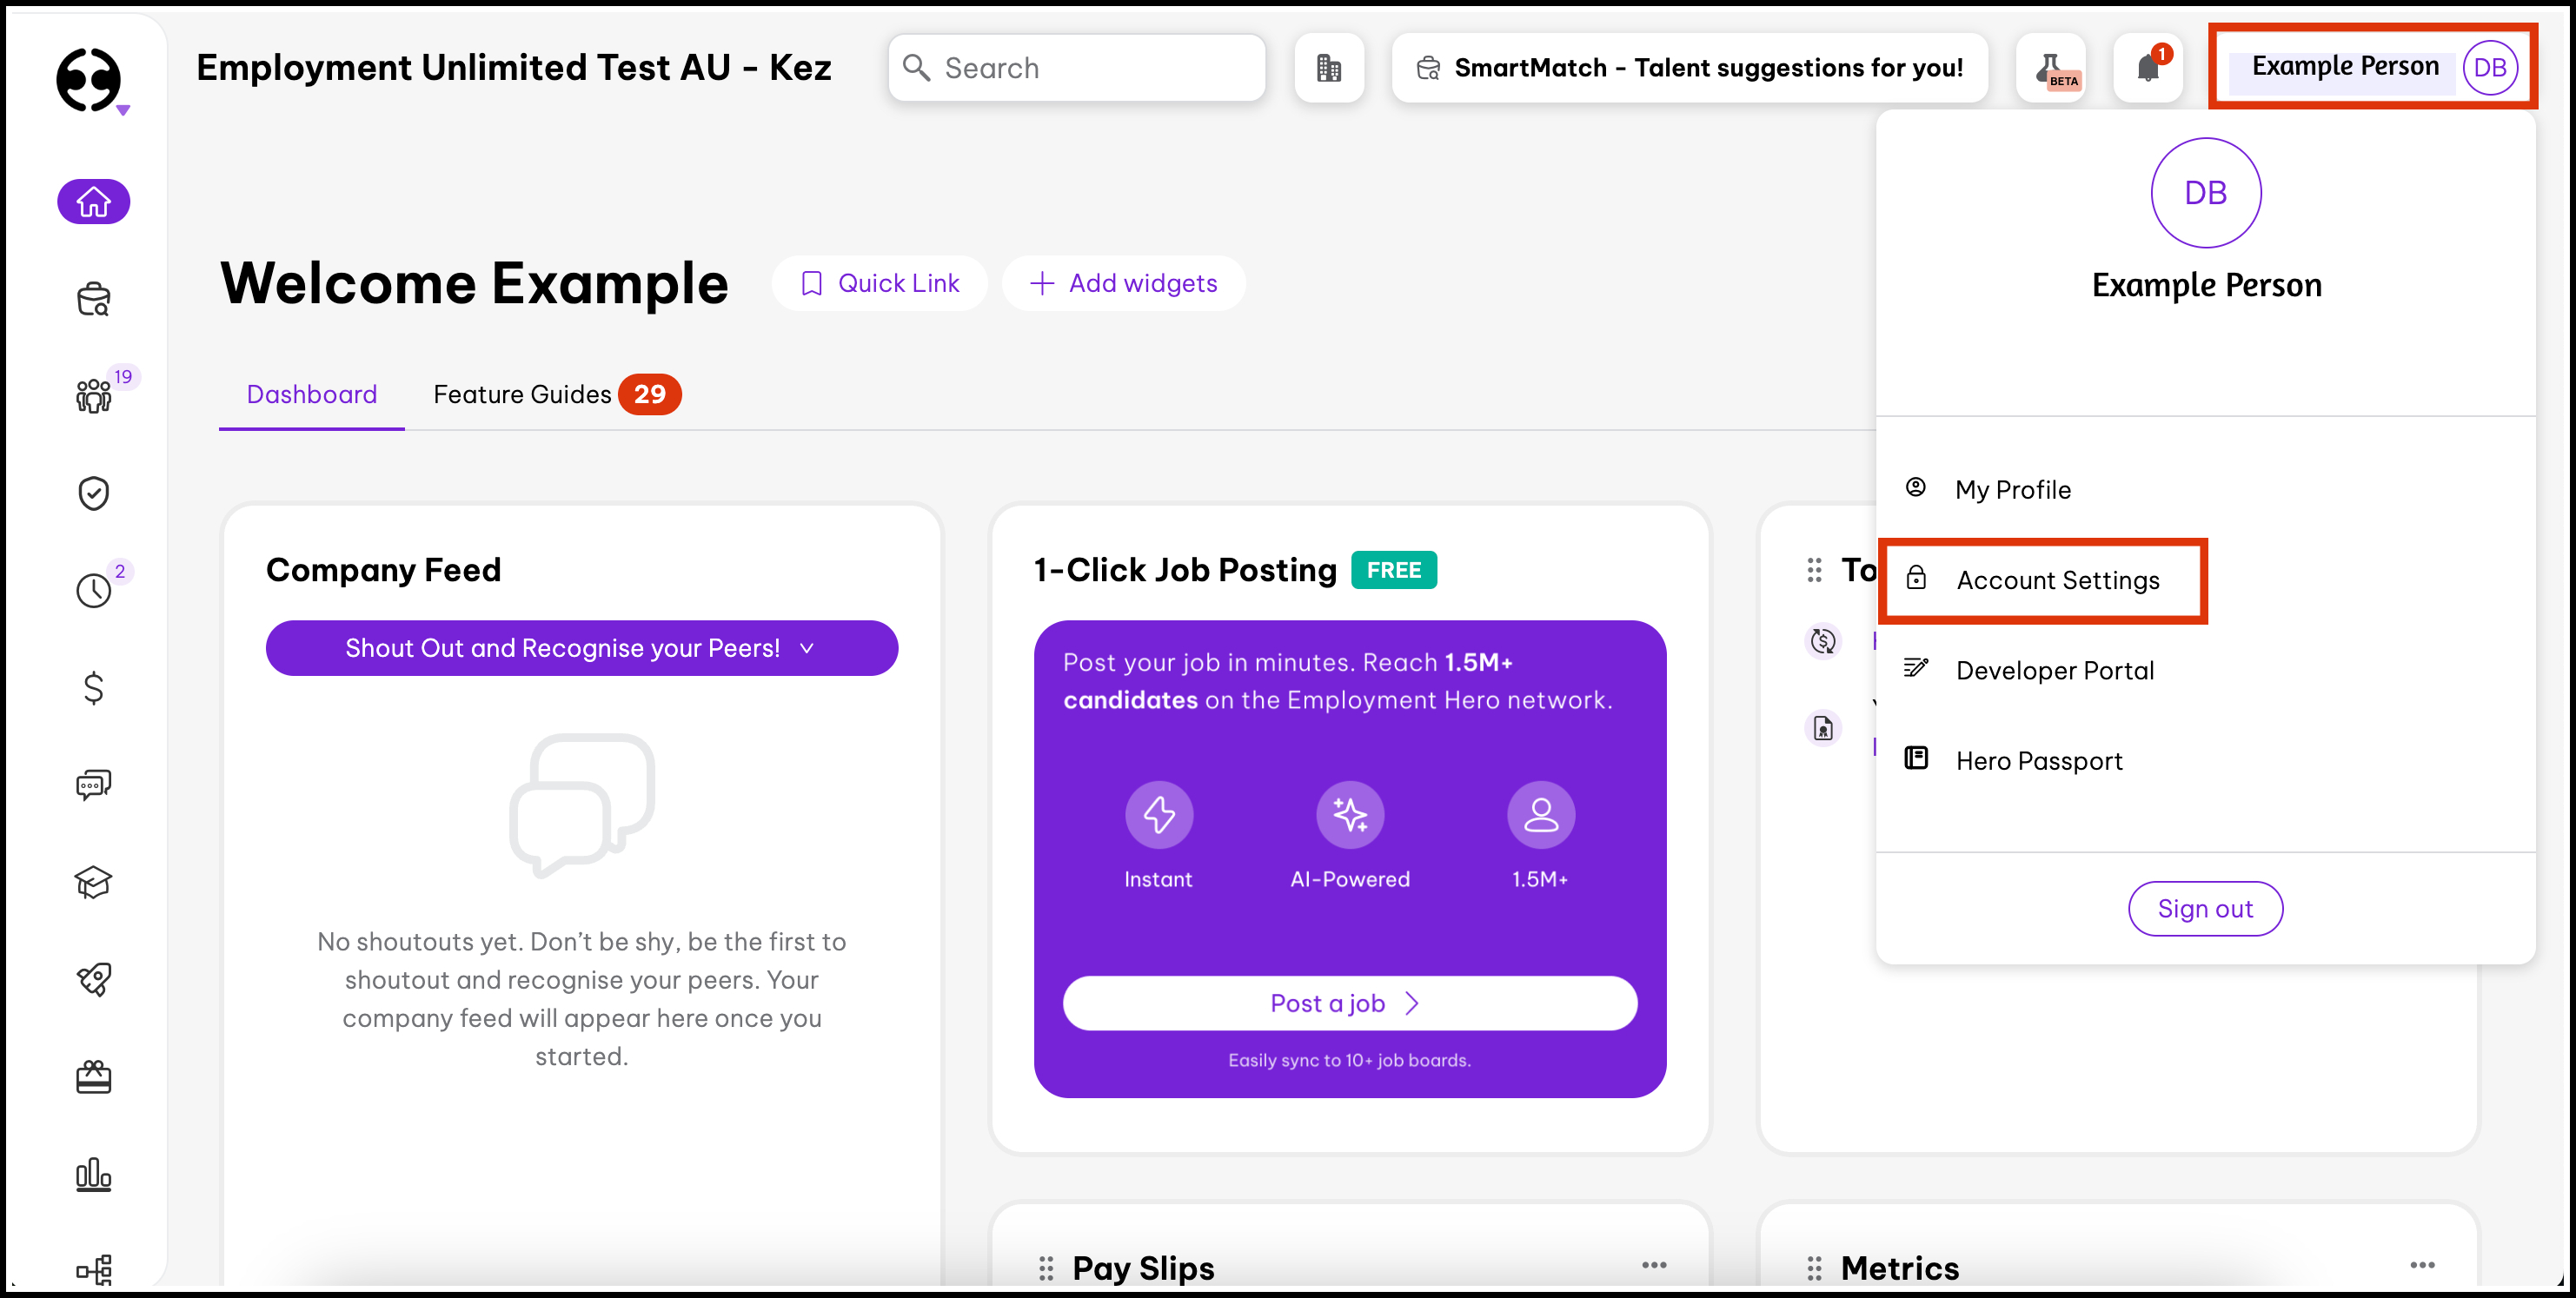
Task: Open the Pay Slips widget options menu
Action: point(1654,1265)
